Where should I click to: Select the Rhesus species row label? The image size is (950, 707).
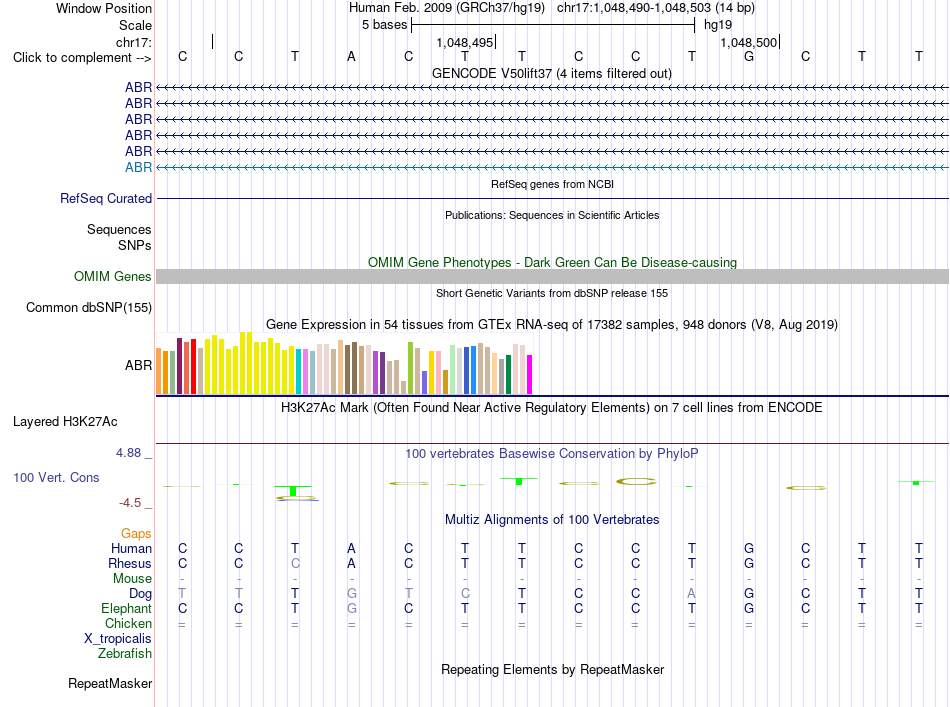click(x=130, y=563)
